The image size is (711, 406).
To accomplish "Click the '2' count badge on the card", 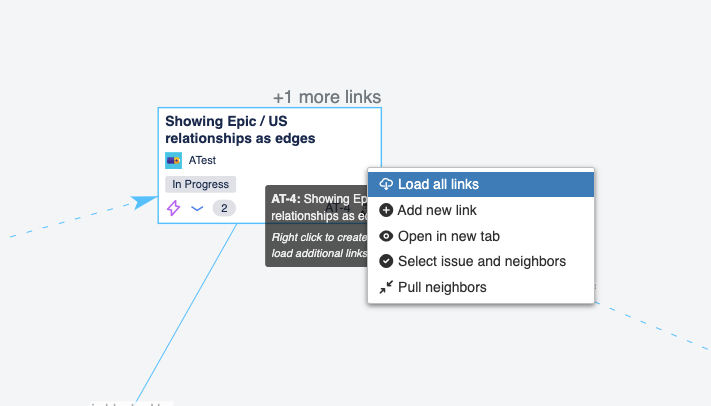I will pyautogui.click(x=224, y=208).
